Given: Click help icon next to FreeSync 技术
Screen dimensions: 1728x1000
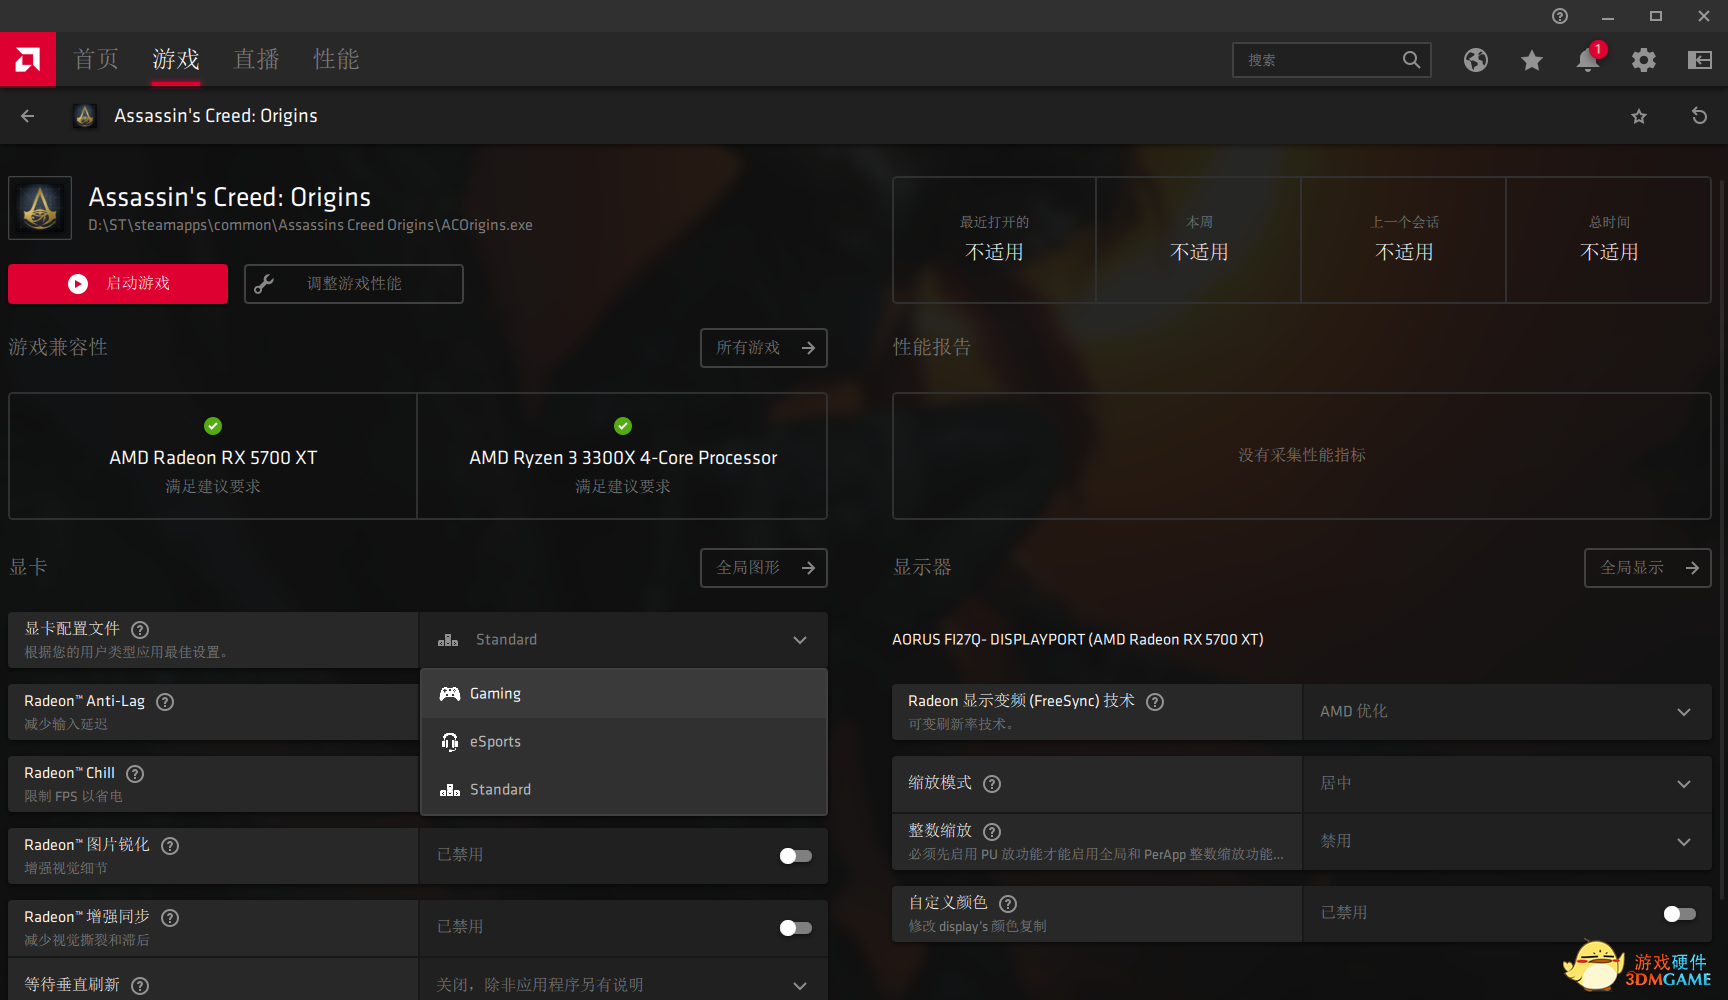Looking at the screenshot, I should click(x=1155, y=702).
